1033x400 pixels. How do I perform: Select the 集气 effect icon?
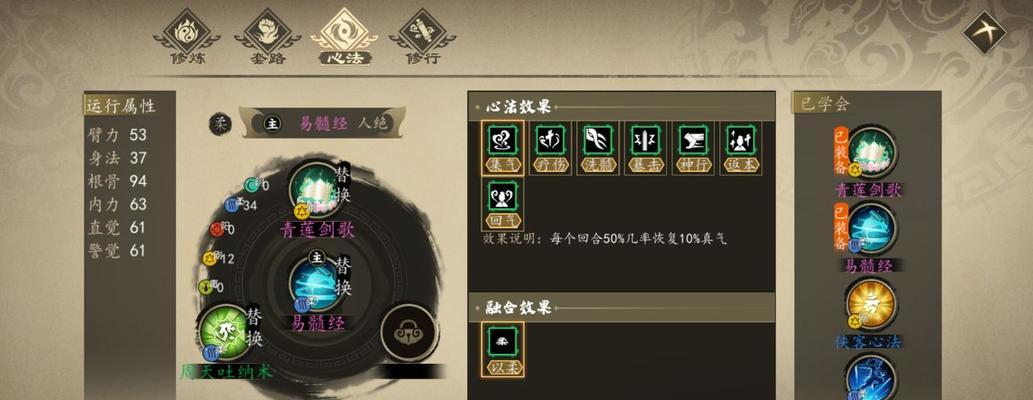click(x=503, y=148)
